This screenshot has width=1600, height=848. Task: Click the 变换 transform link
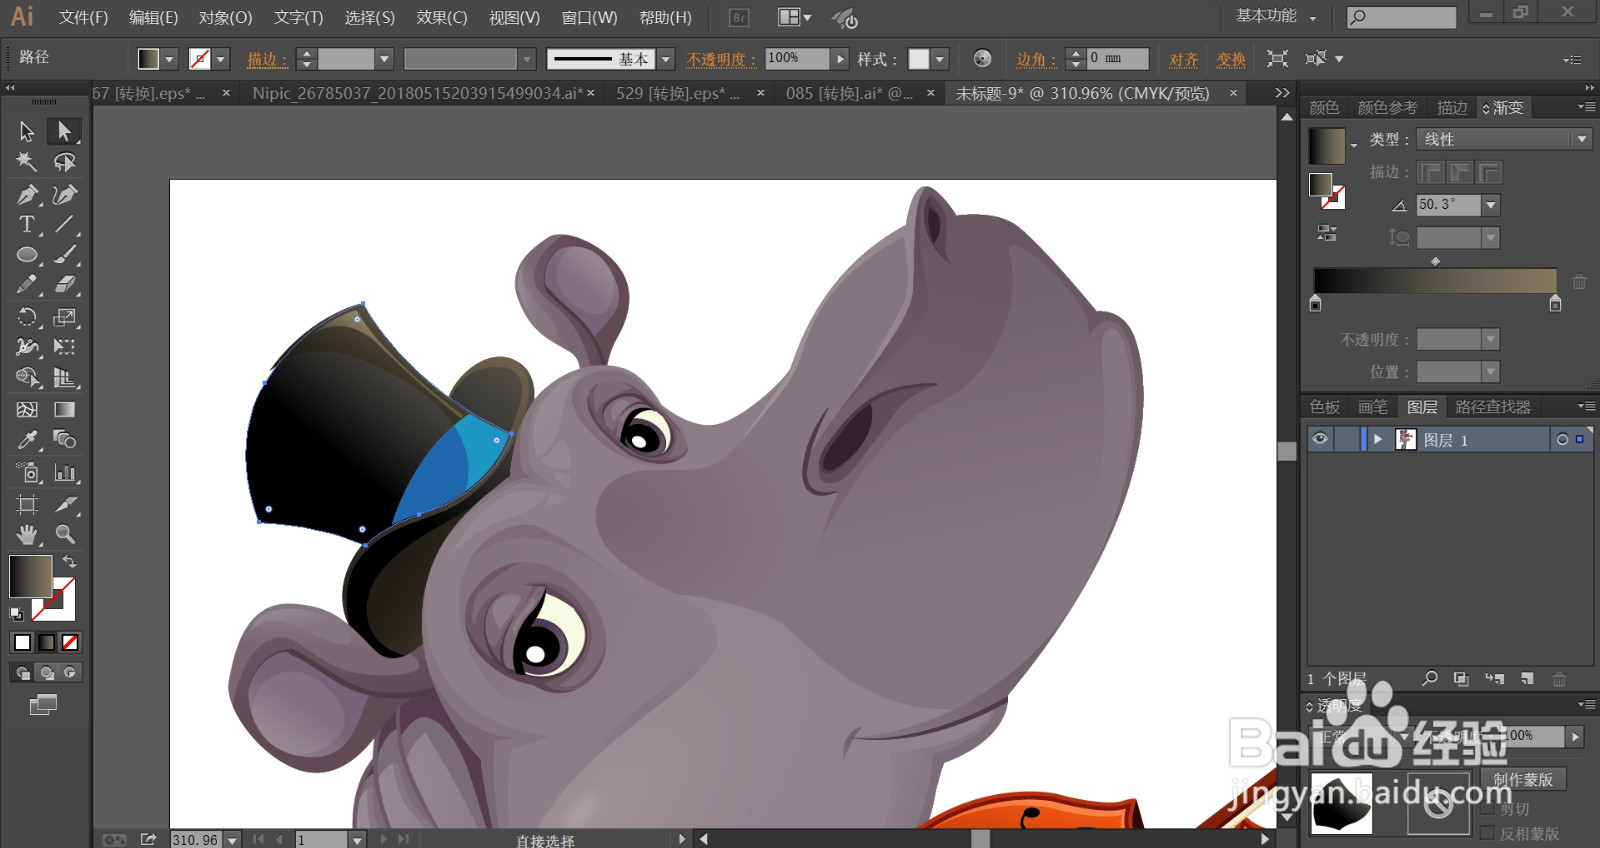coord(1231,59)
